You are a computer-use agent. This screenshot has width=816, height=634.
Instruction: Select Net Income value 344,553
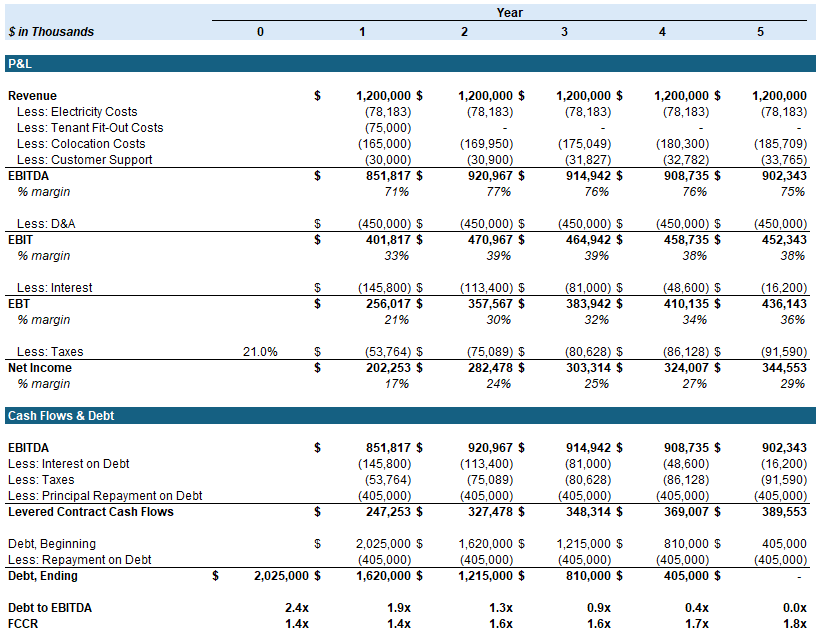click(x=784, y=368)
